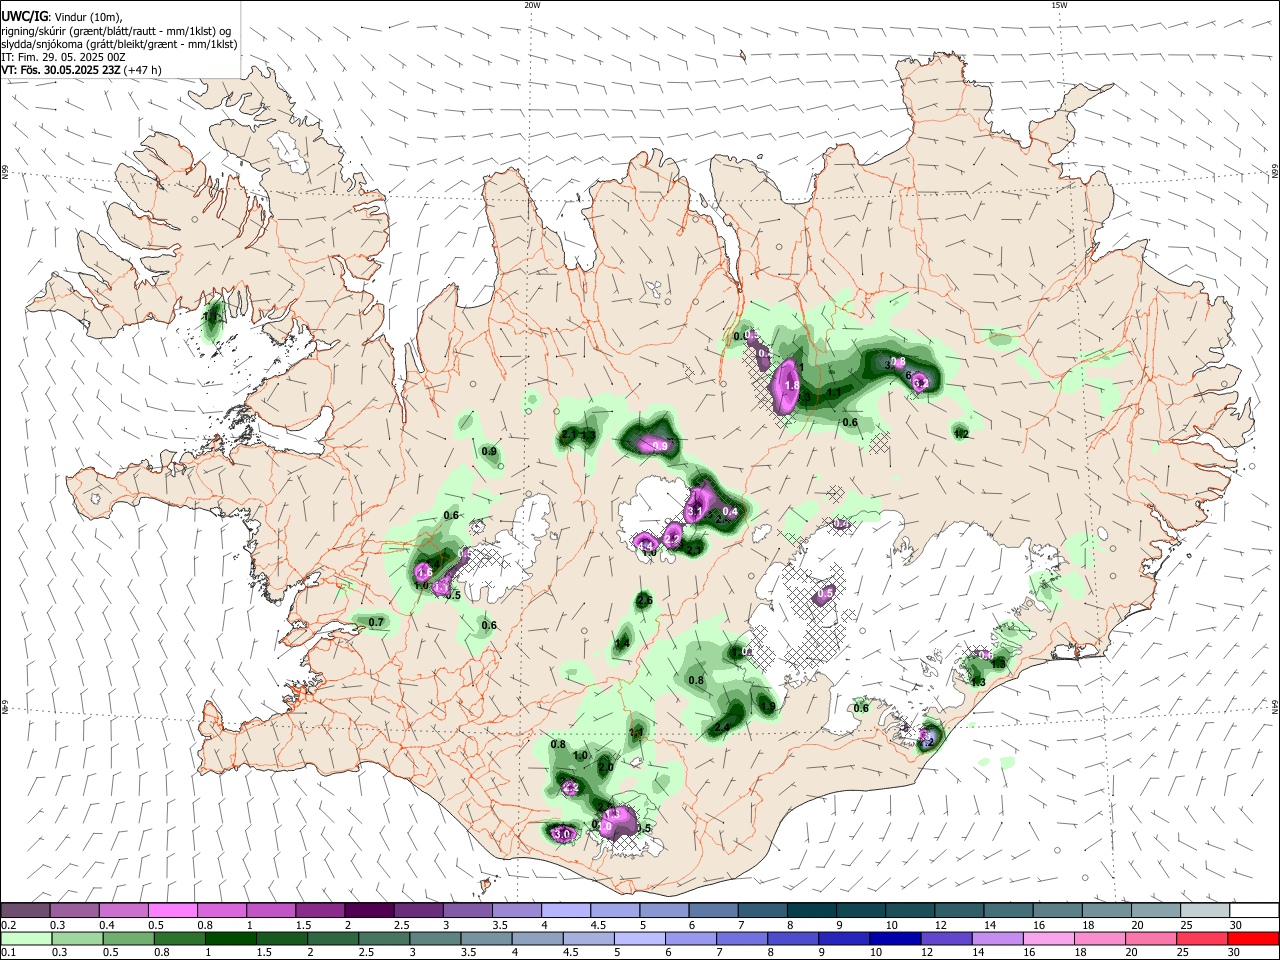The width and height of the screenshot is (1280, 960).
Task: Click the 'VT: Fös. 30.05.2025 23Z' valid time
Action: tap(61, 70)
